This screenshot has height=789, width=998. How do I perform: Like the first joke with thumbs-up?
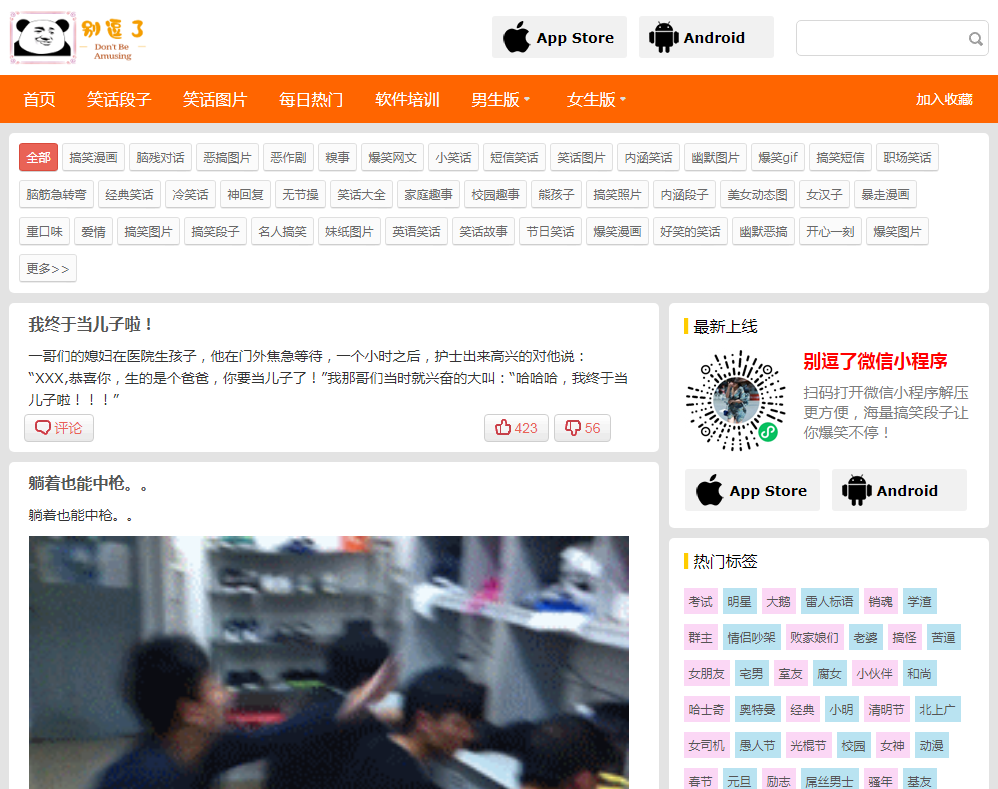coord(516,428)
